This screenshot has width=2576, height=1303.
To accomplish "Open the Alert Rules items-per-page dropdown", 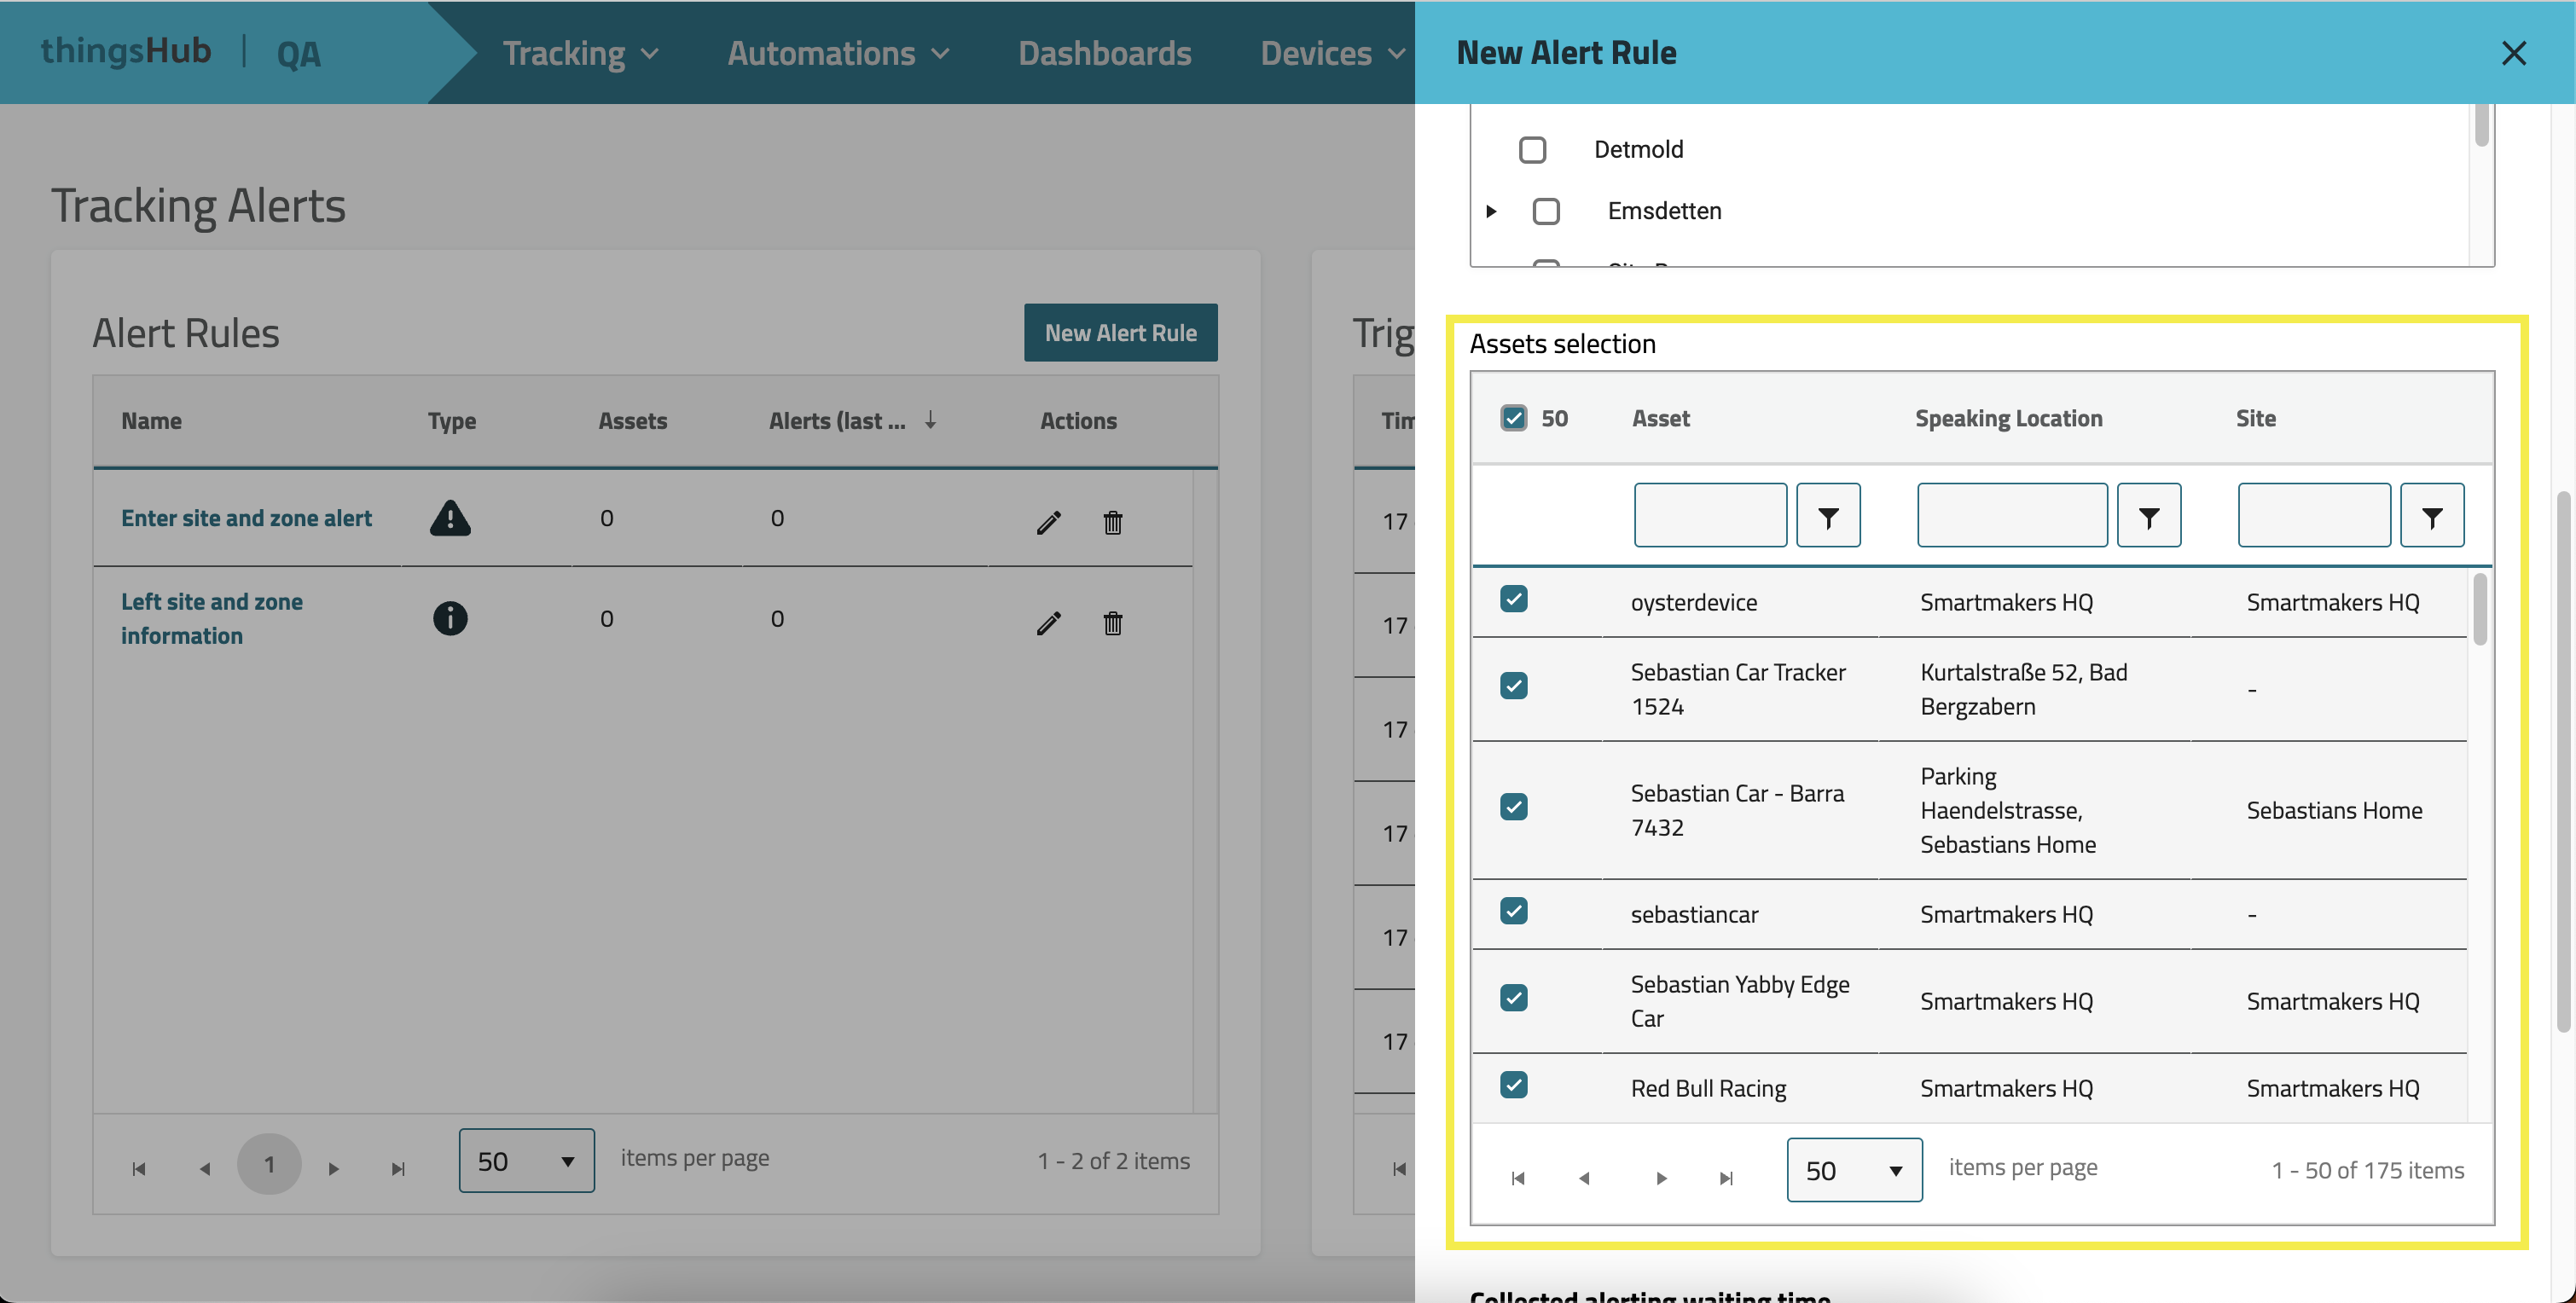I will click(x=526, y=1161).
